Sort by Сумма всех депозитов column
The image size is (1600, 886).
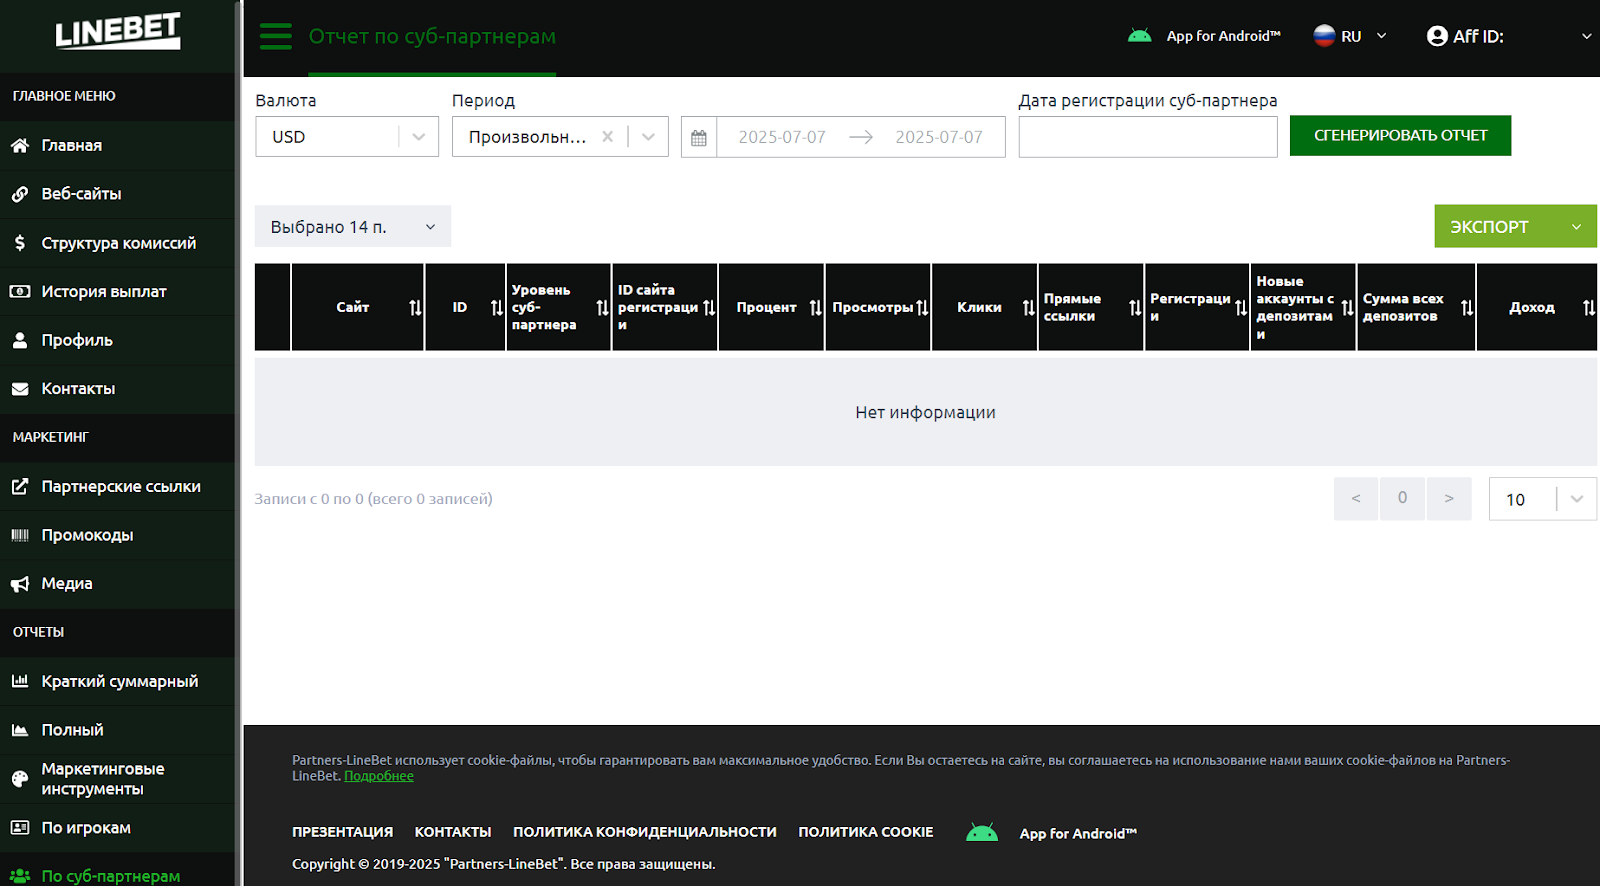pos(1467,308)
